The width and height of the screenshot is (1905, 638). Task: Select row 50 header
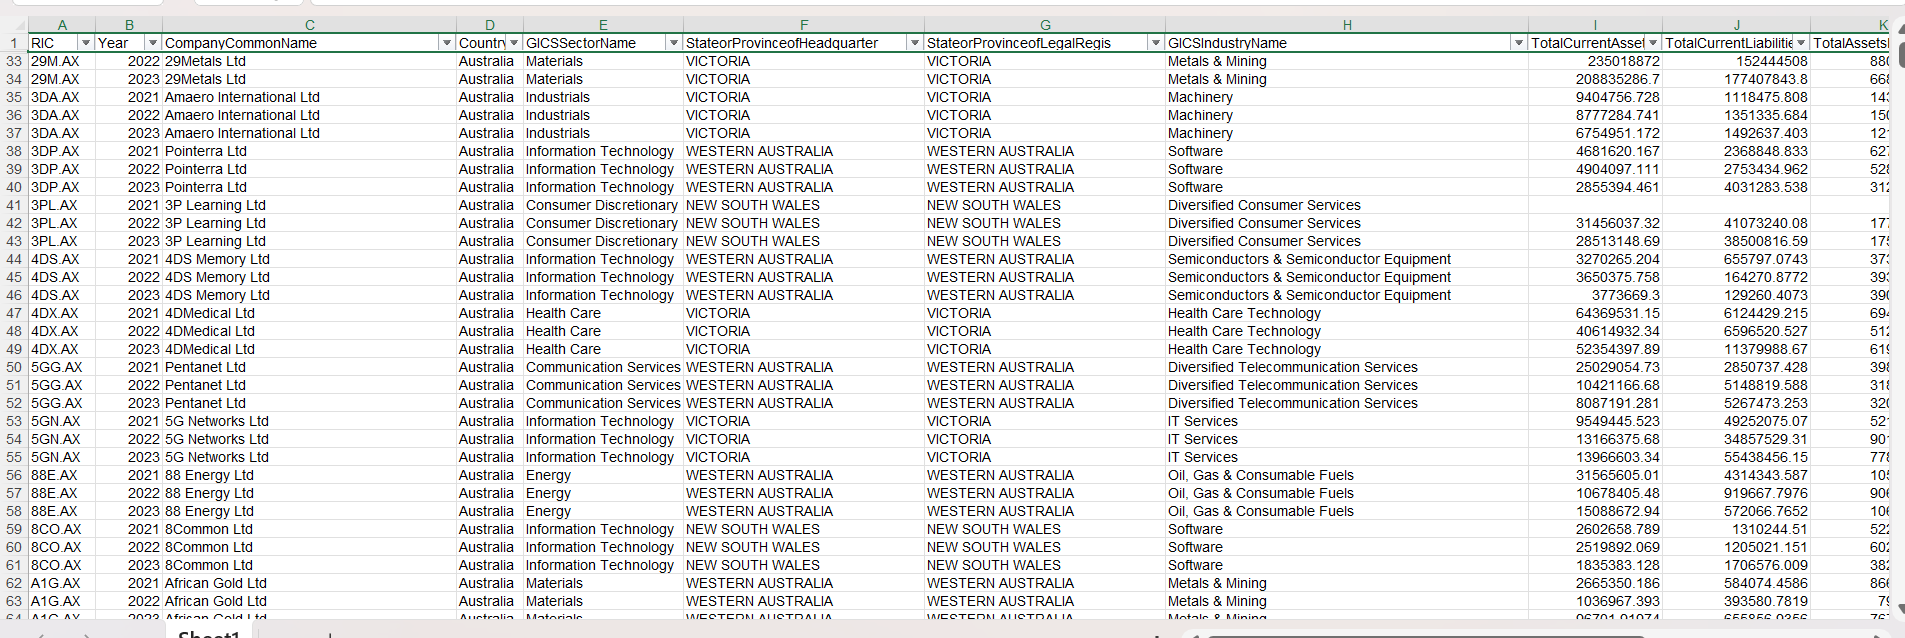coord(14,367)
